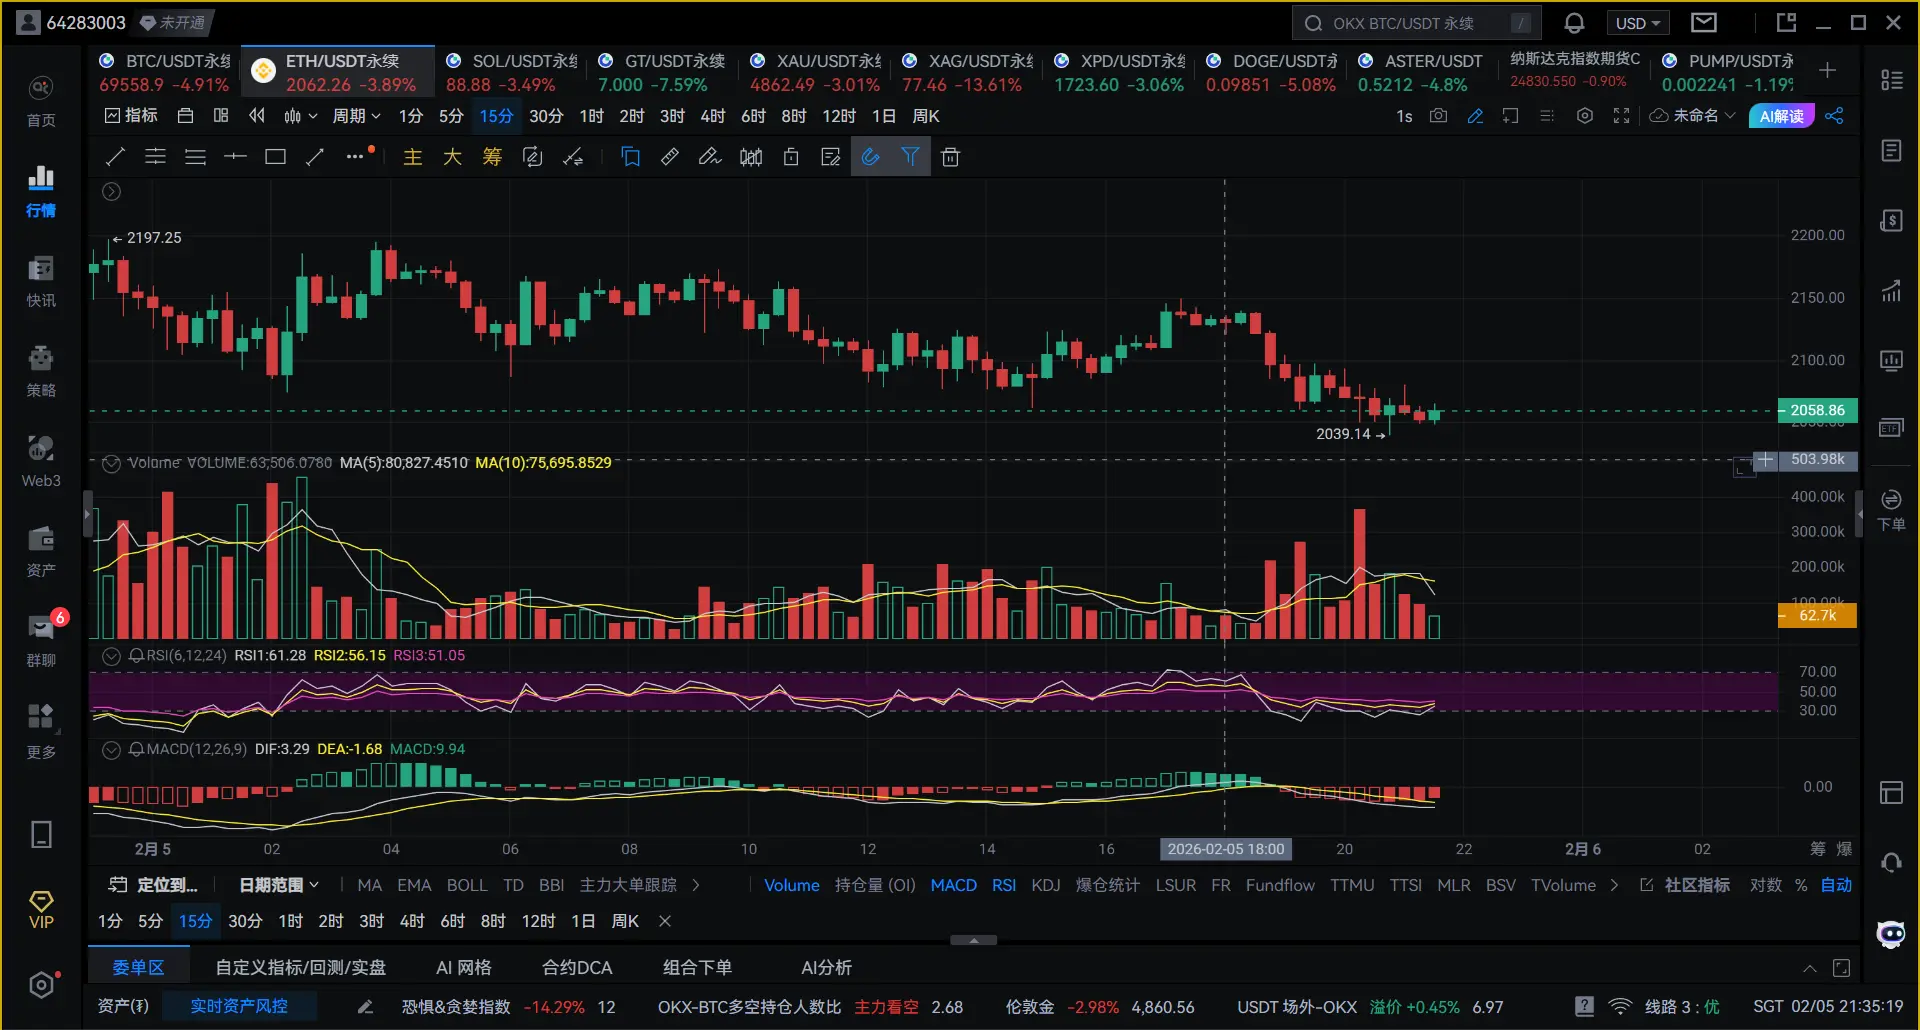The width and height of the screenshot is (1920, 1030).
Task: Open the Web3 section
Action: click(41, 462)
